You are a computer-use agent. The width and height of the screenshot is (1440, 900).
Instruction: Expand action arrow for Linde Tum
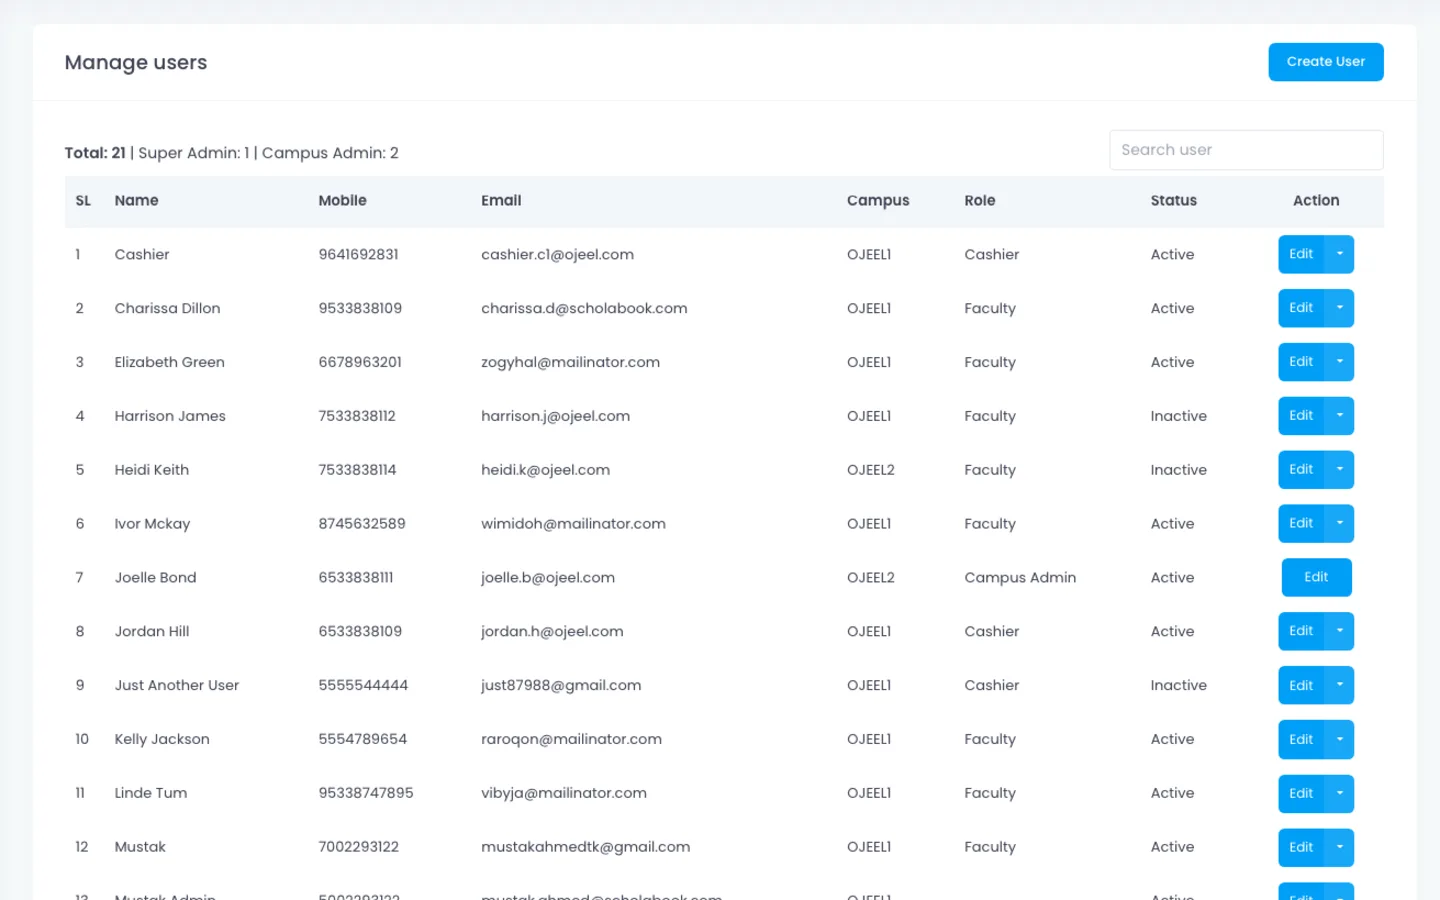pos(1340,793)
